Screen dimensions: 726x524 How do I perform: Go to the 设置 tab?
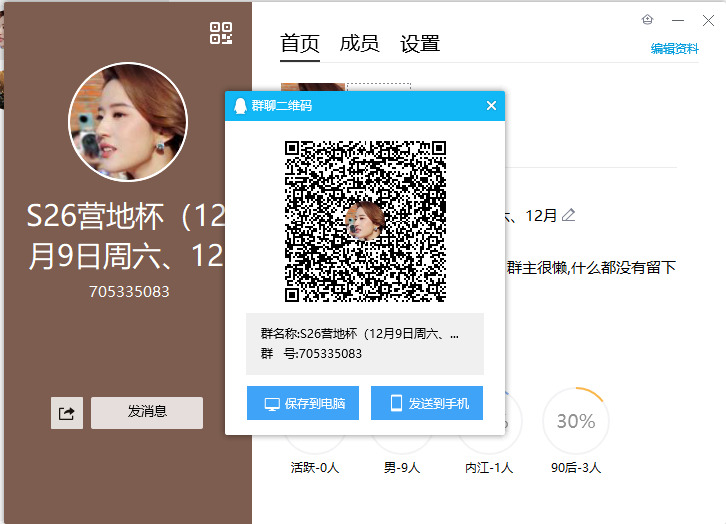[420, 44]
